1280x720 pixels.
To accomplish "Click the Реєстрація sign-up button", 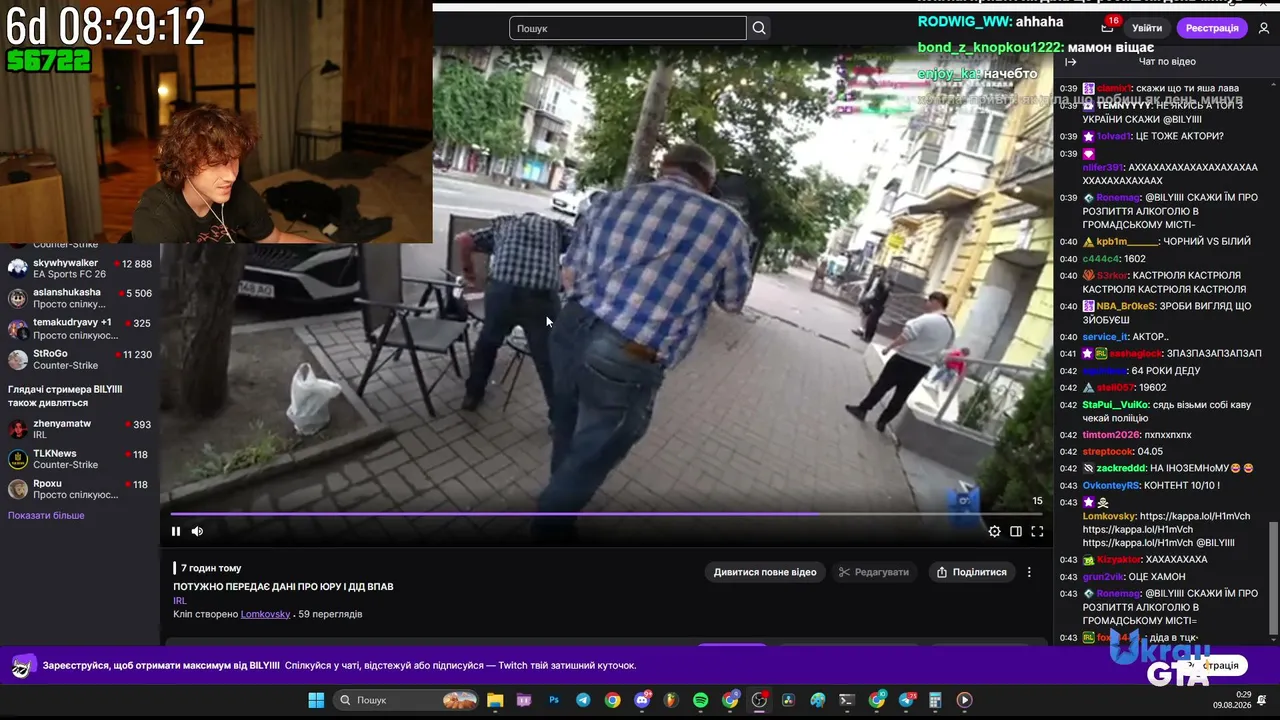I will click(x=1212, y=28).
